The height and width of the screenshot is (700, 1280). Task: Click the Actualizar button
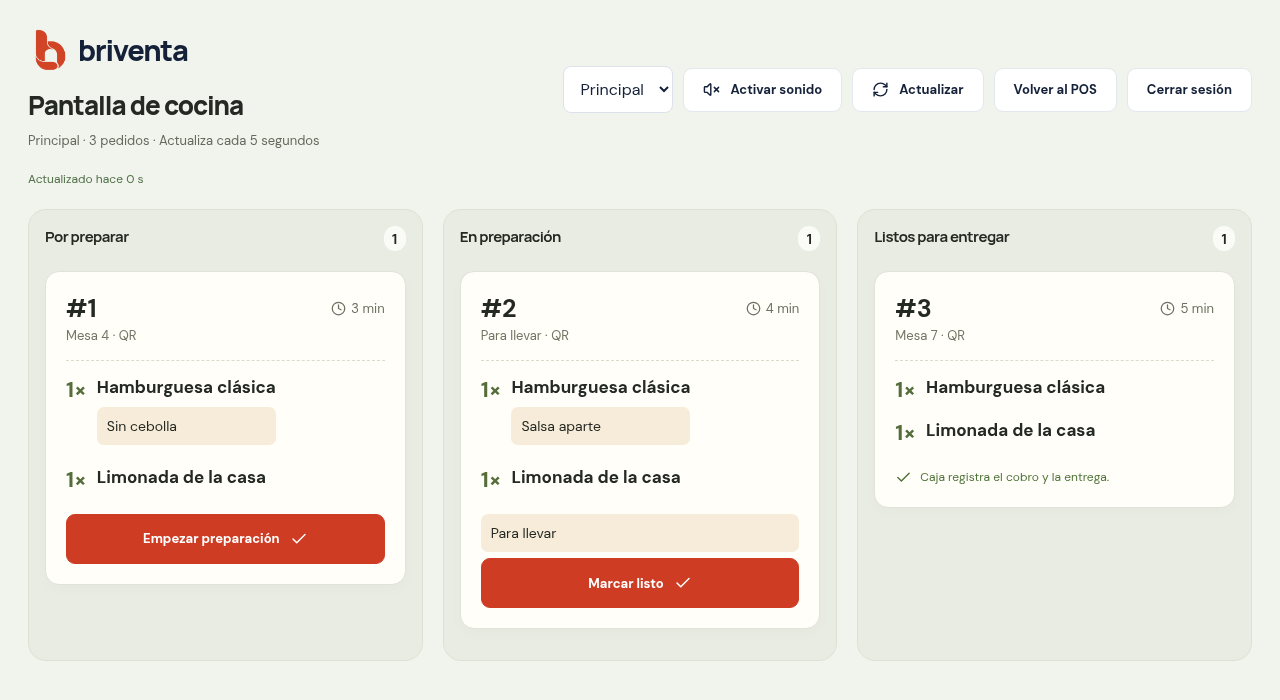[918, 90]
